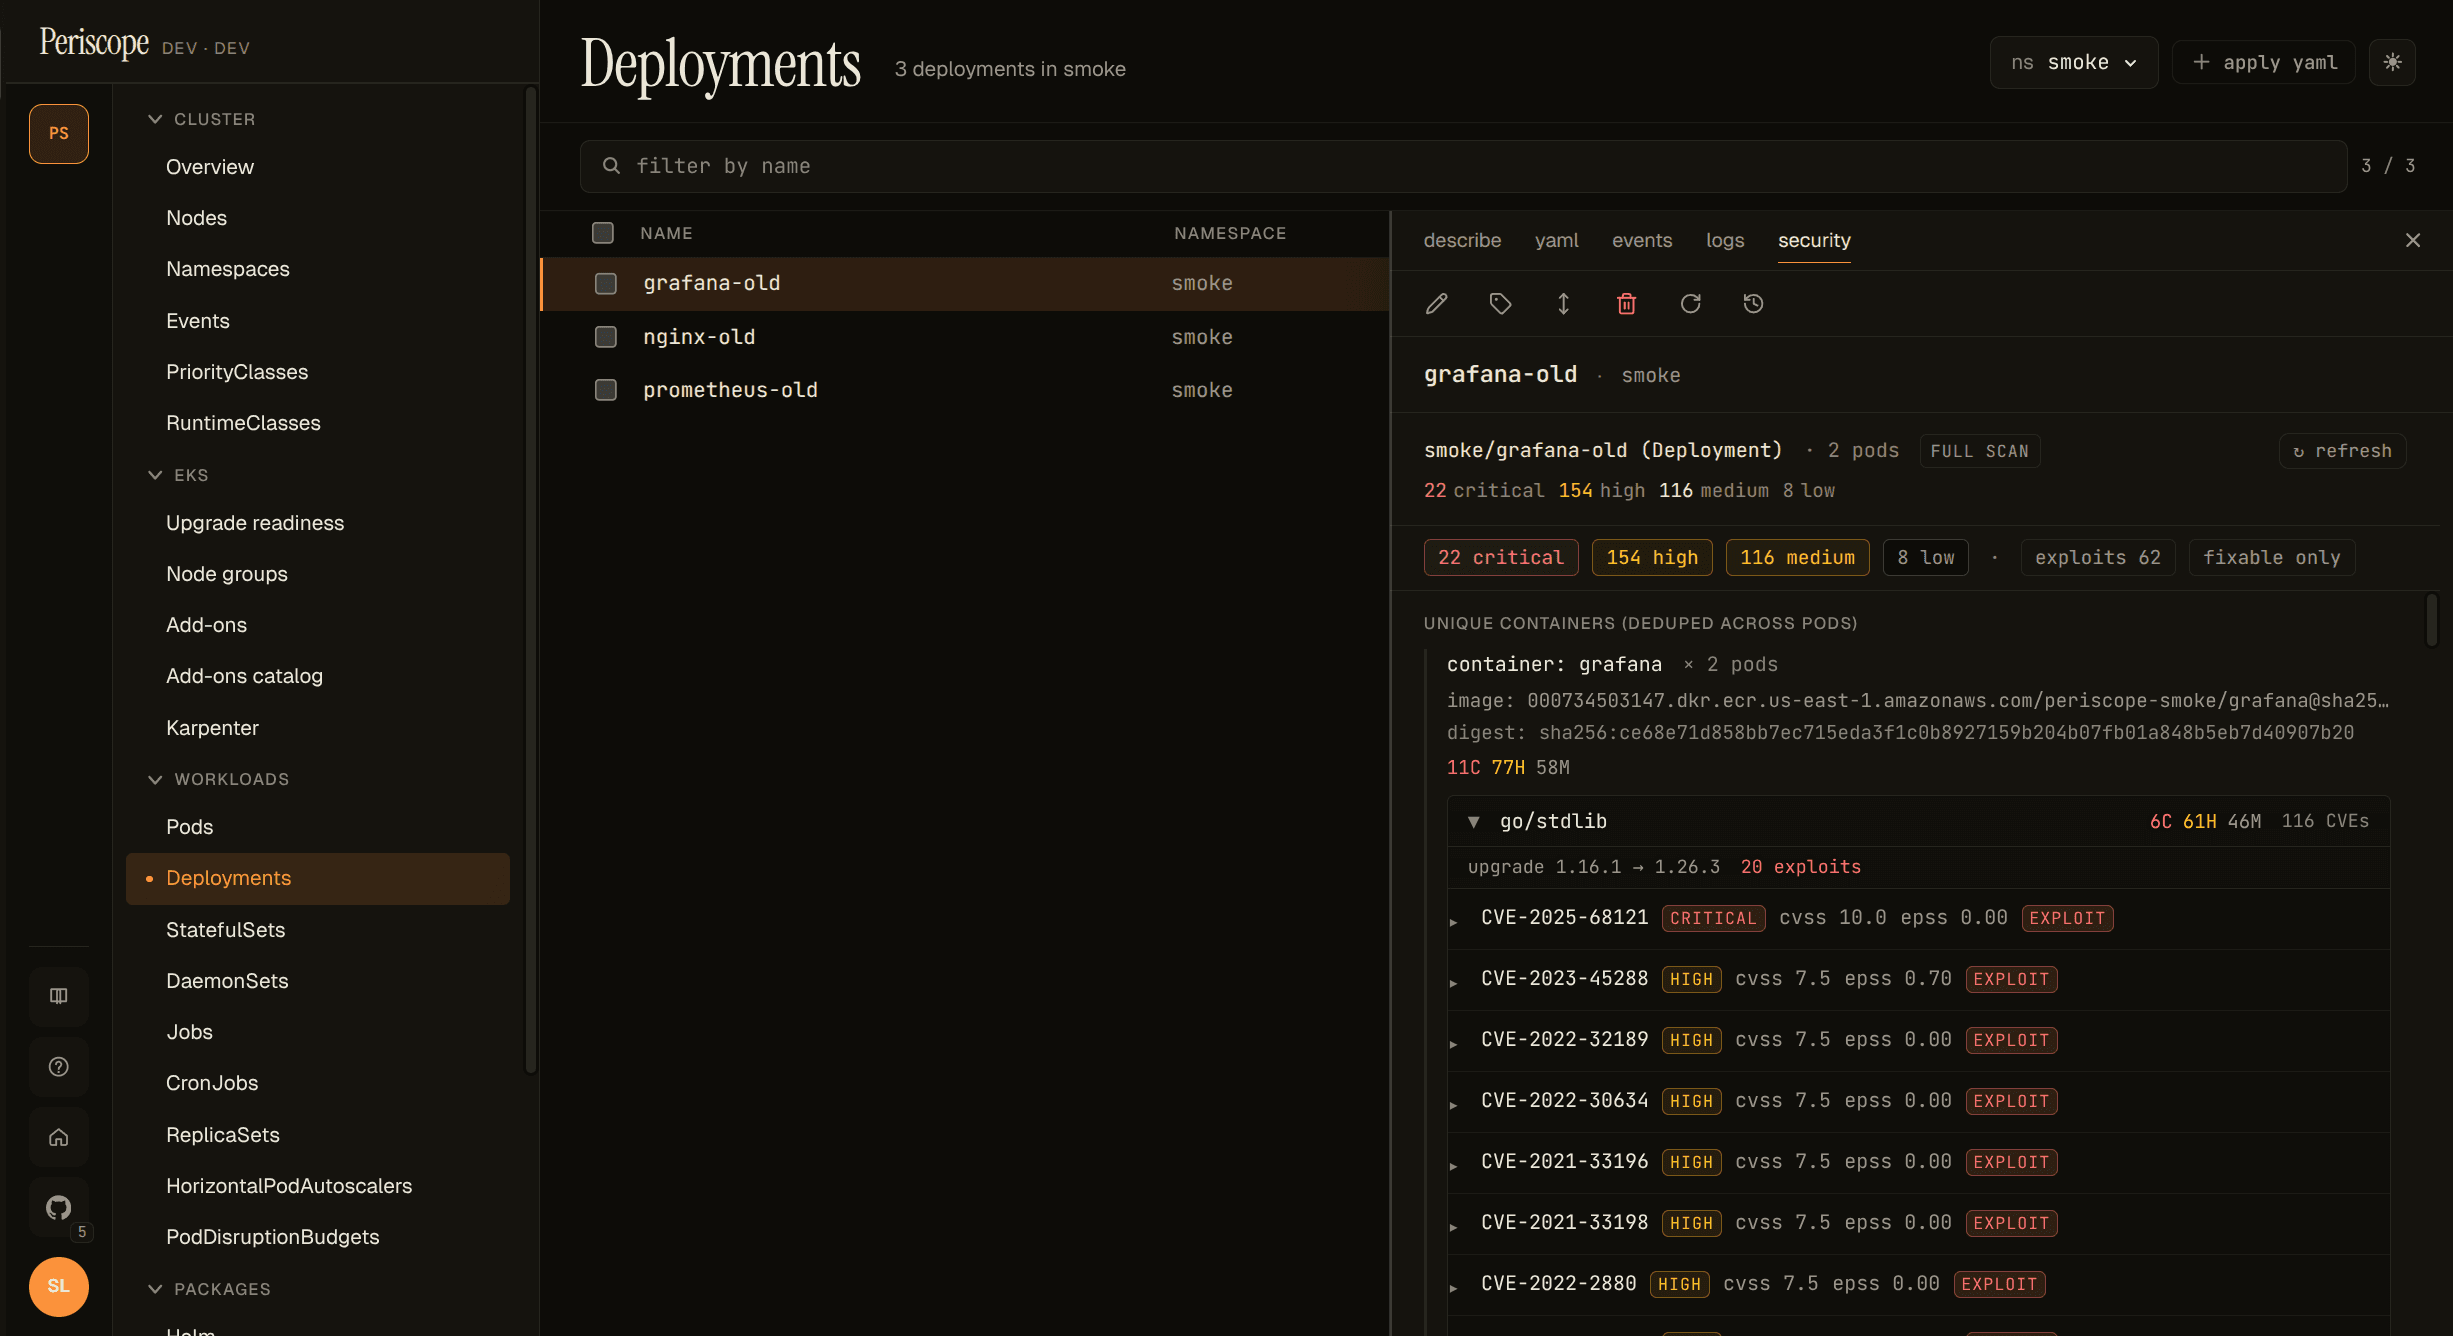Click the PS cluster badge
Screen dimensions: 2453x1336
[x=59, y=133]
